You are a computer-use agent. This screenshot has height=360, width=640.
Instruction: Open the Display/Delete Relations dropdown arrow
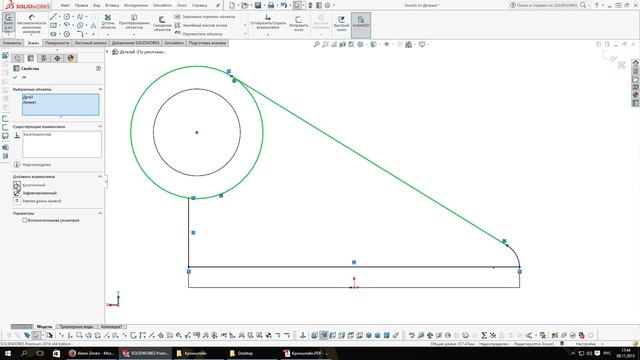[268, 35]
